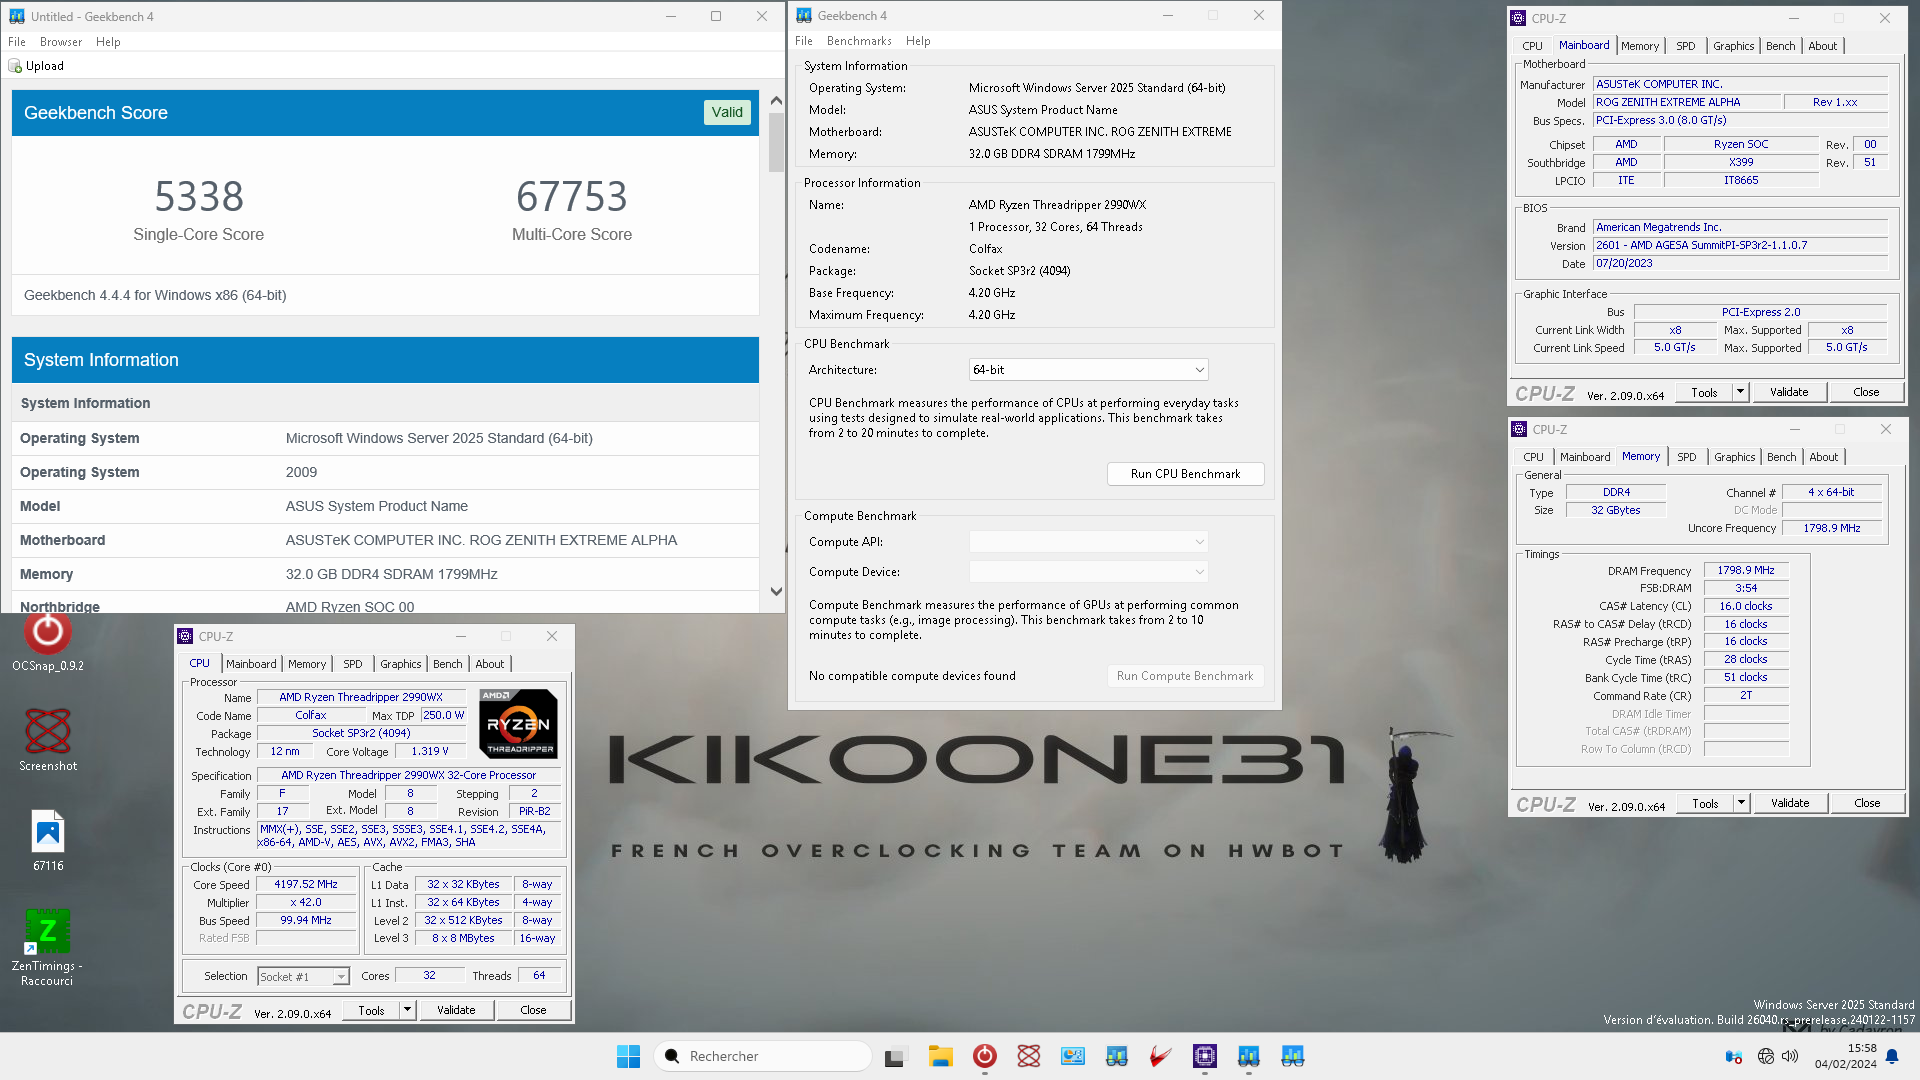Image resolution: width=1920 pixels, height=1080 pixels.
Task: Click scrollbar down arrow in Geekbench results
Action: click(776, 592)
